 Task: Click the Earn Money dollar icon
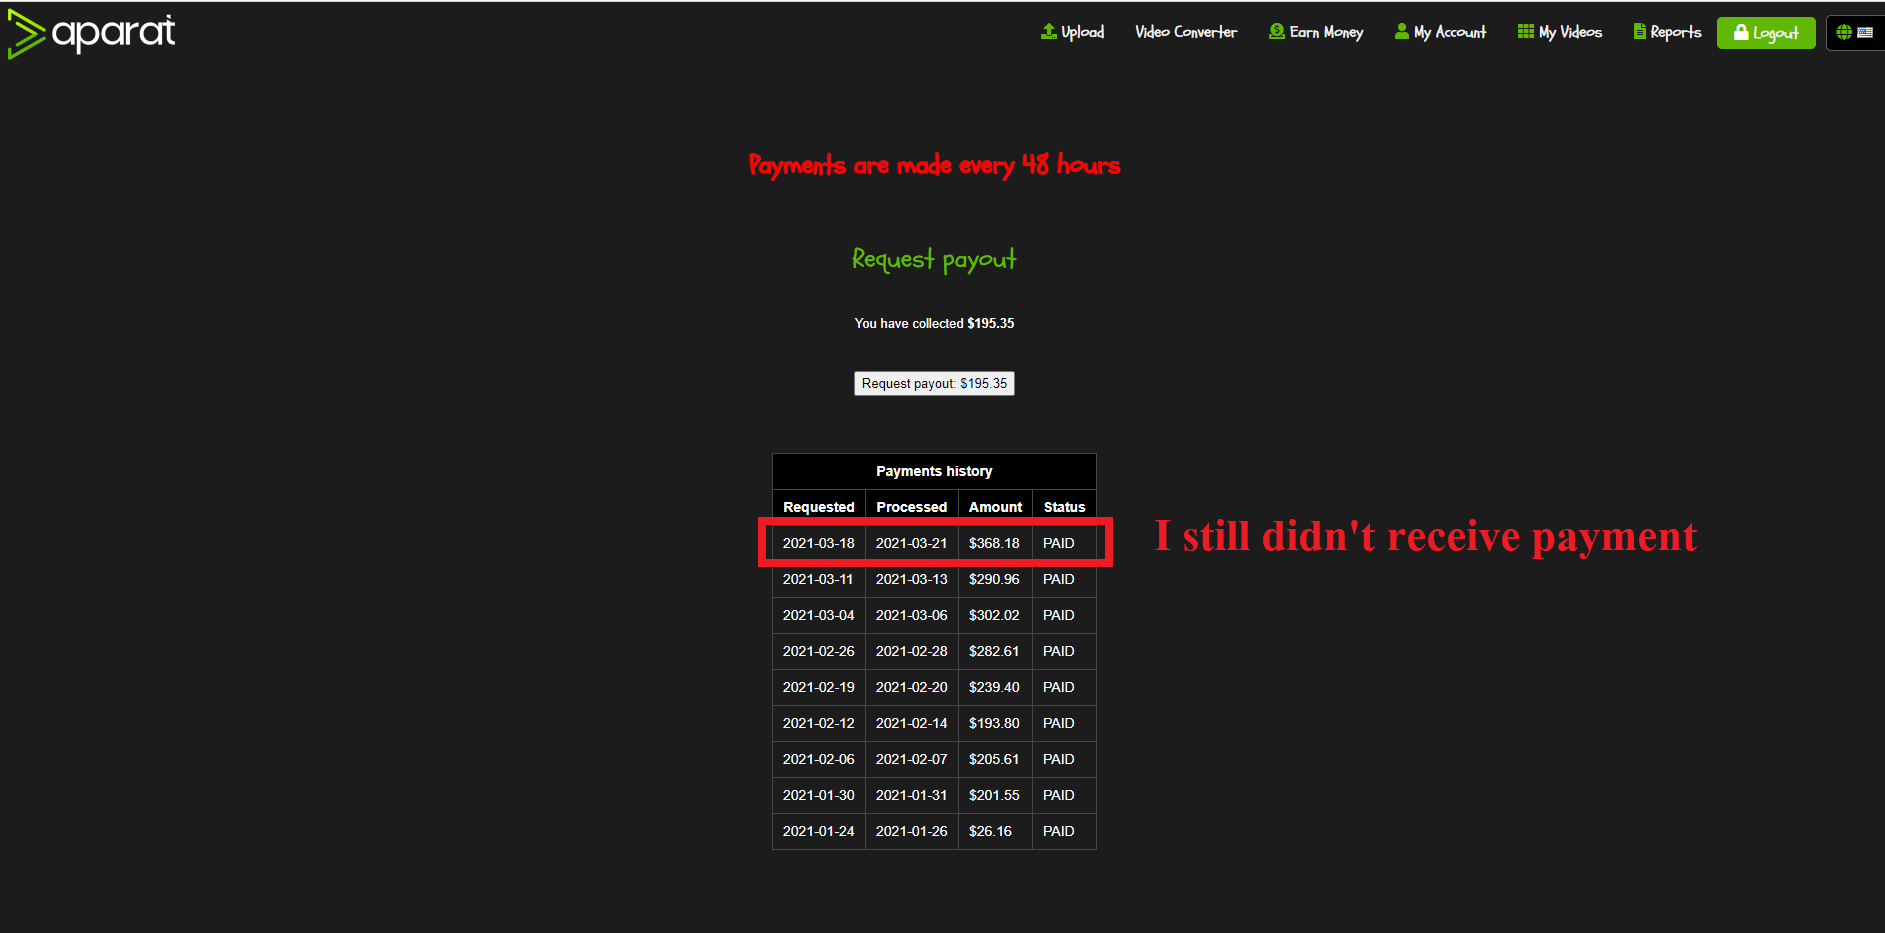1276,32
